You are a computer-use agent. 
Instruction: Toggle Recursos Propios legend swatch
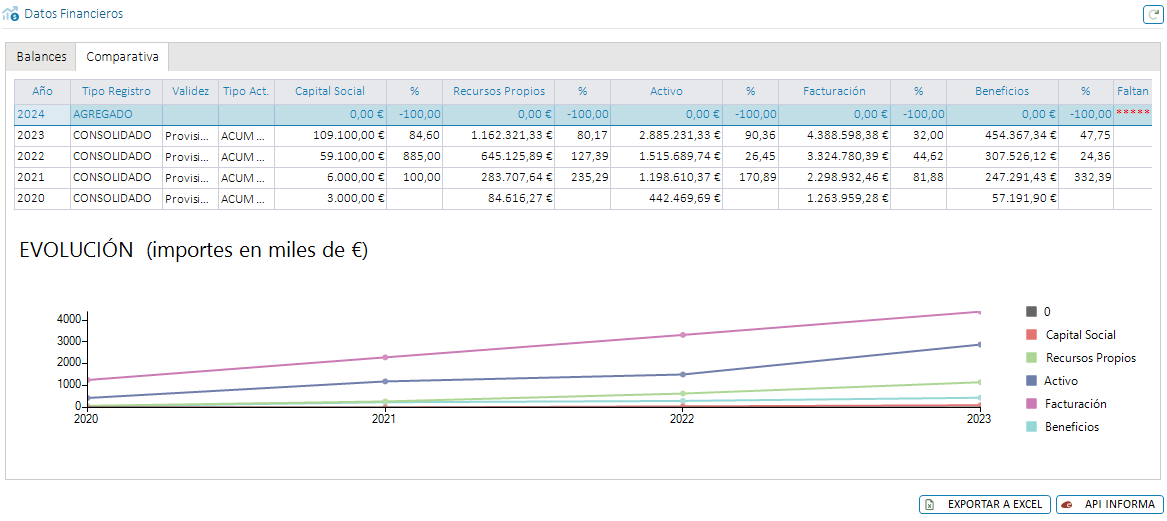tap(1032, 358)
